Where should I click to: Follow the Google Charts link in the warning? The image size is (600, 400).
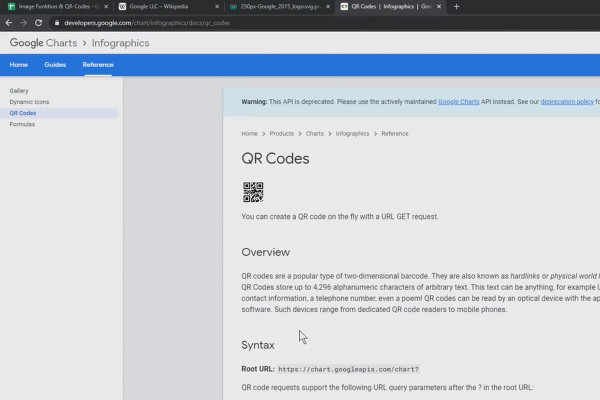[x=458, y=101]
